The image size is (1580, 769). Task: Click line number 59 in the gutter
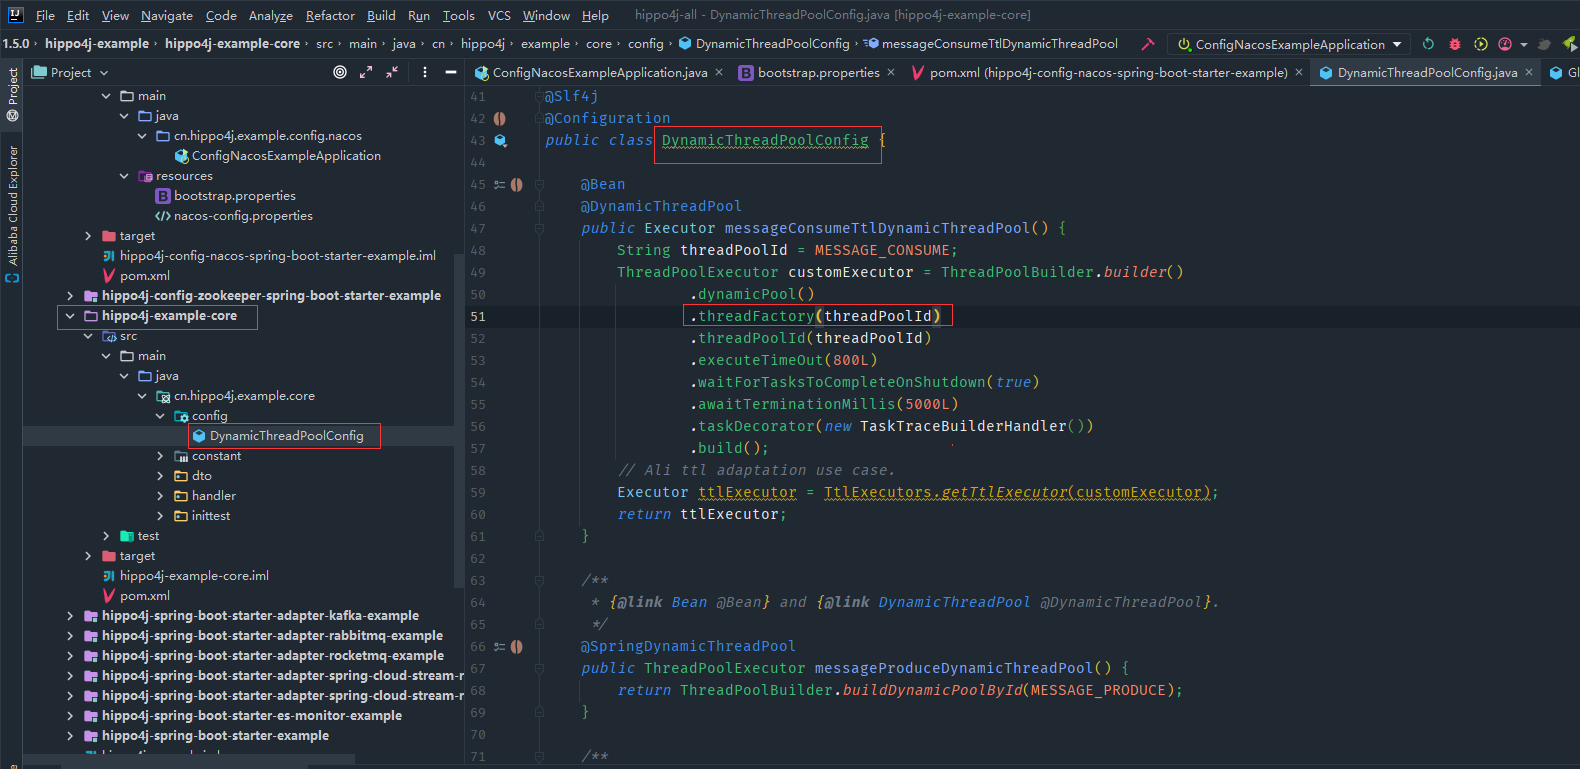[477, 493]
